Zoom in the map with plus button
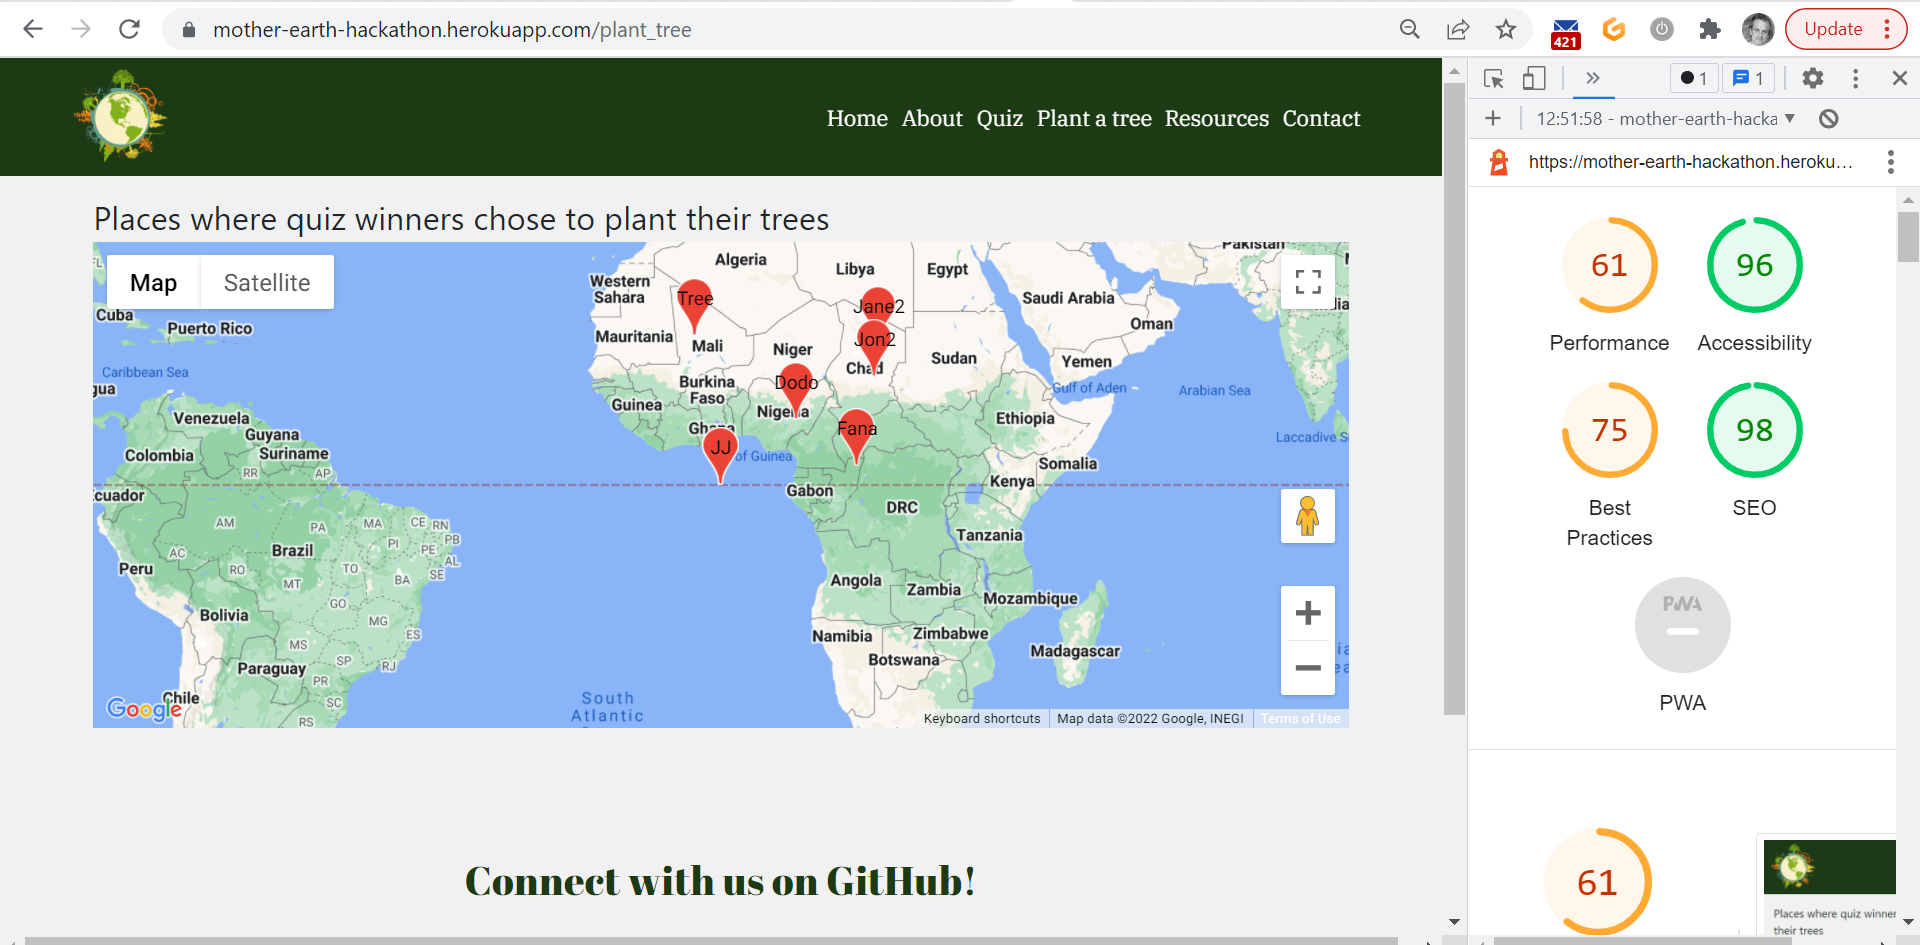Screen dimensions: 1920x945 (x=1308, y=613)
